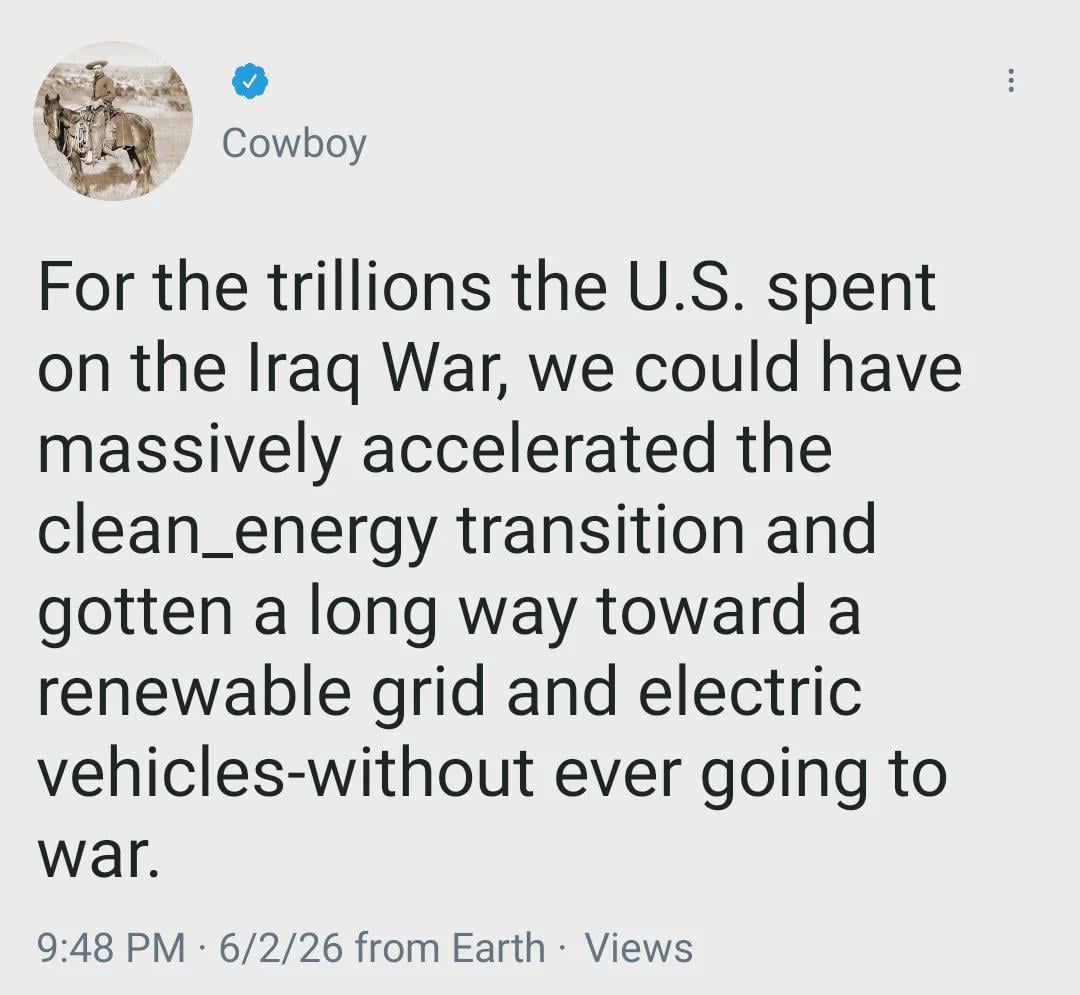Click the final word "war." of the post
Image resolution: width=1080 pixels, height=995 pixels.
[x=98, y=853]
